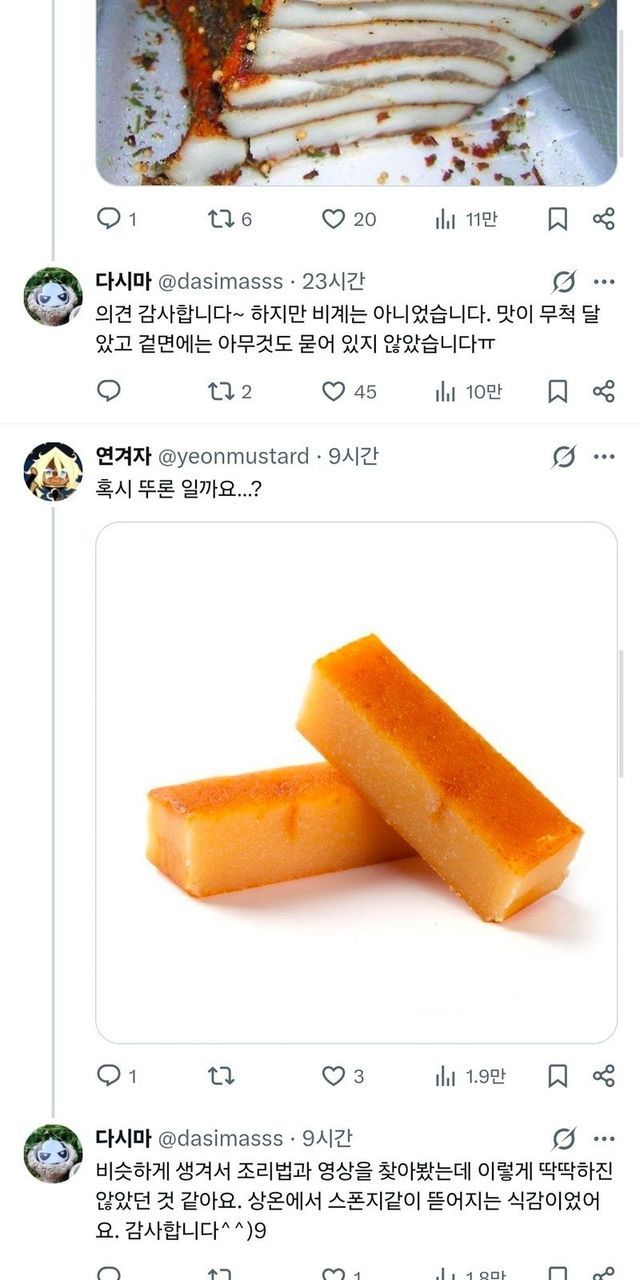Like 다시마's tweet with 45 likes
The width and height of the screenshot is (640, 1280).
click(x=334, y=391)
